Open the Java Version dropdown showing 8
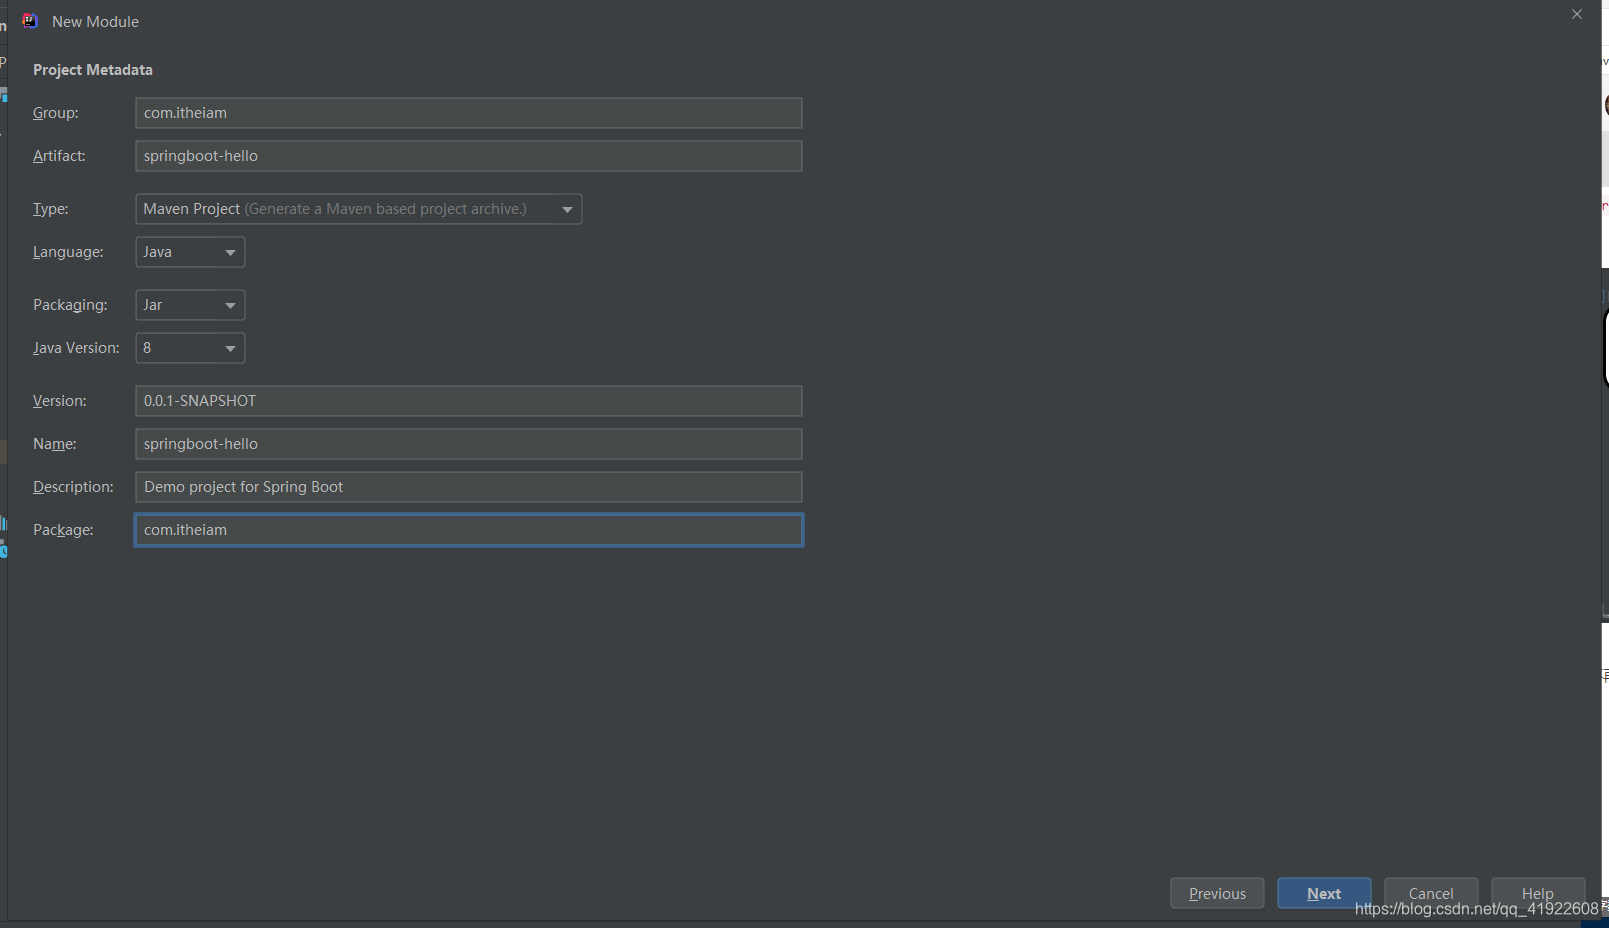1609x928 pixels. pos(190,348)
